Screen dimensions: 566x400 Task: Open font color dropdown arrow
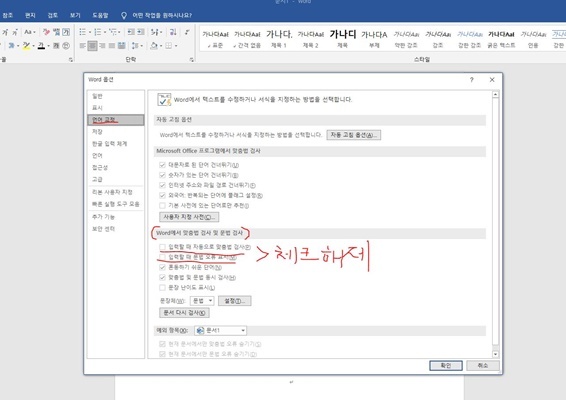[48, 46]
